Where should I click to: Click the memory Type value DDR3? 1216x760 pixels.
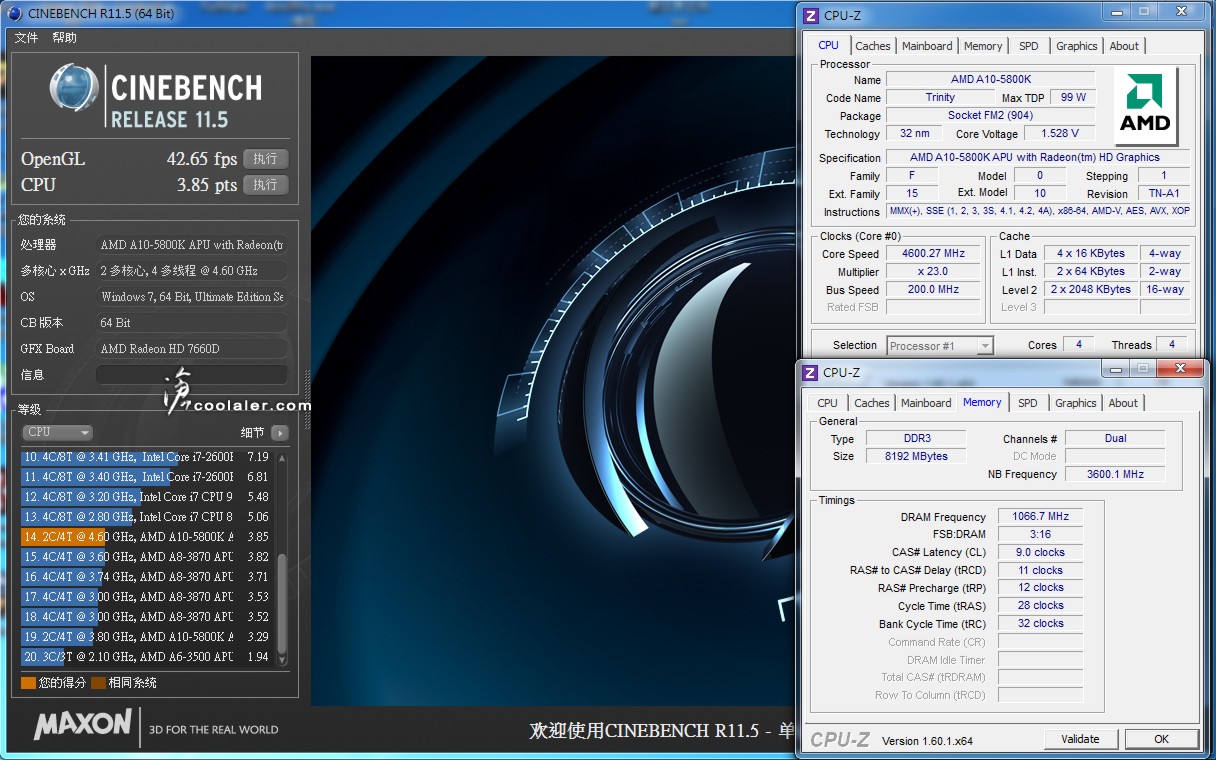915,438
